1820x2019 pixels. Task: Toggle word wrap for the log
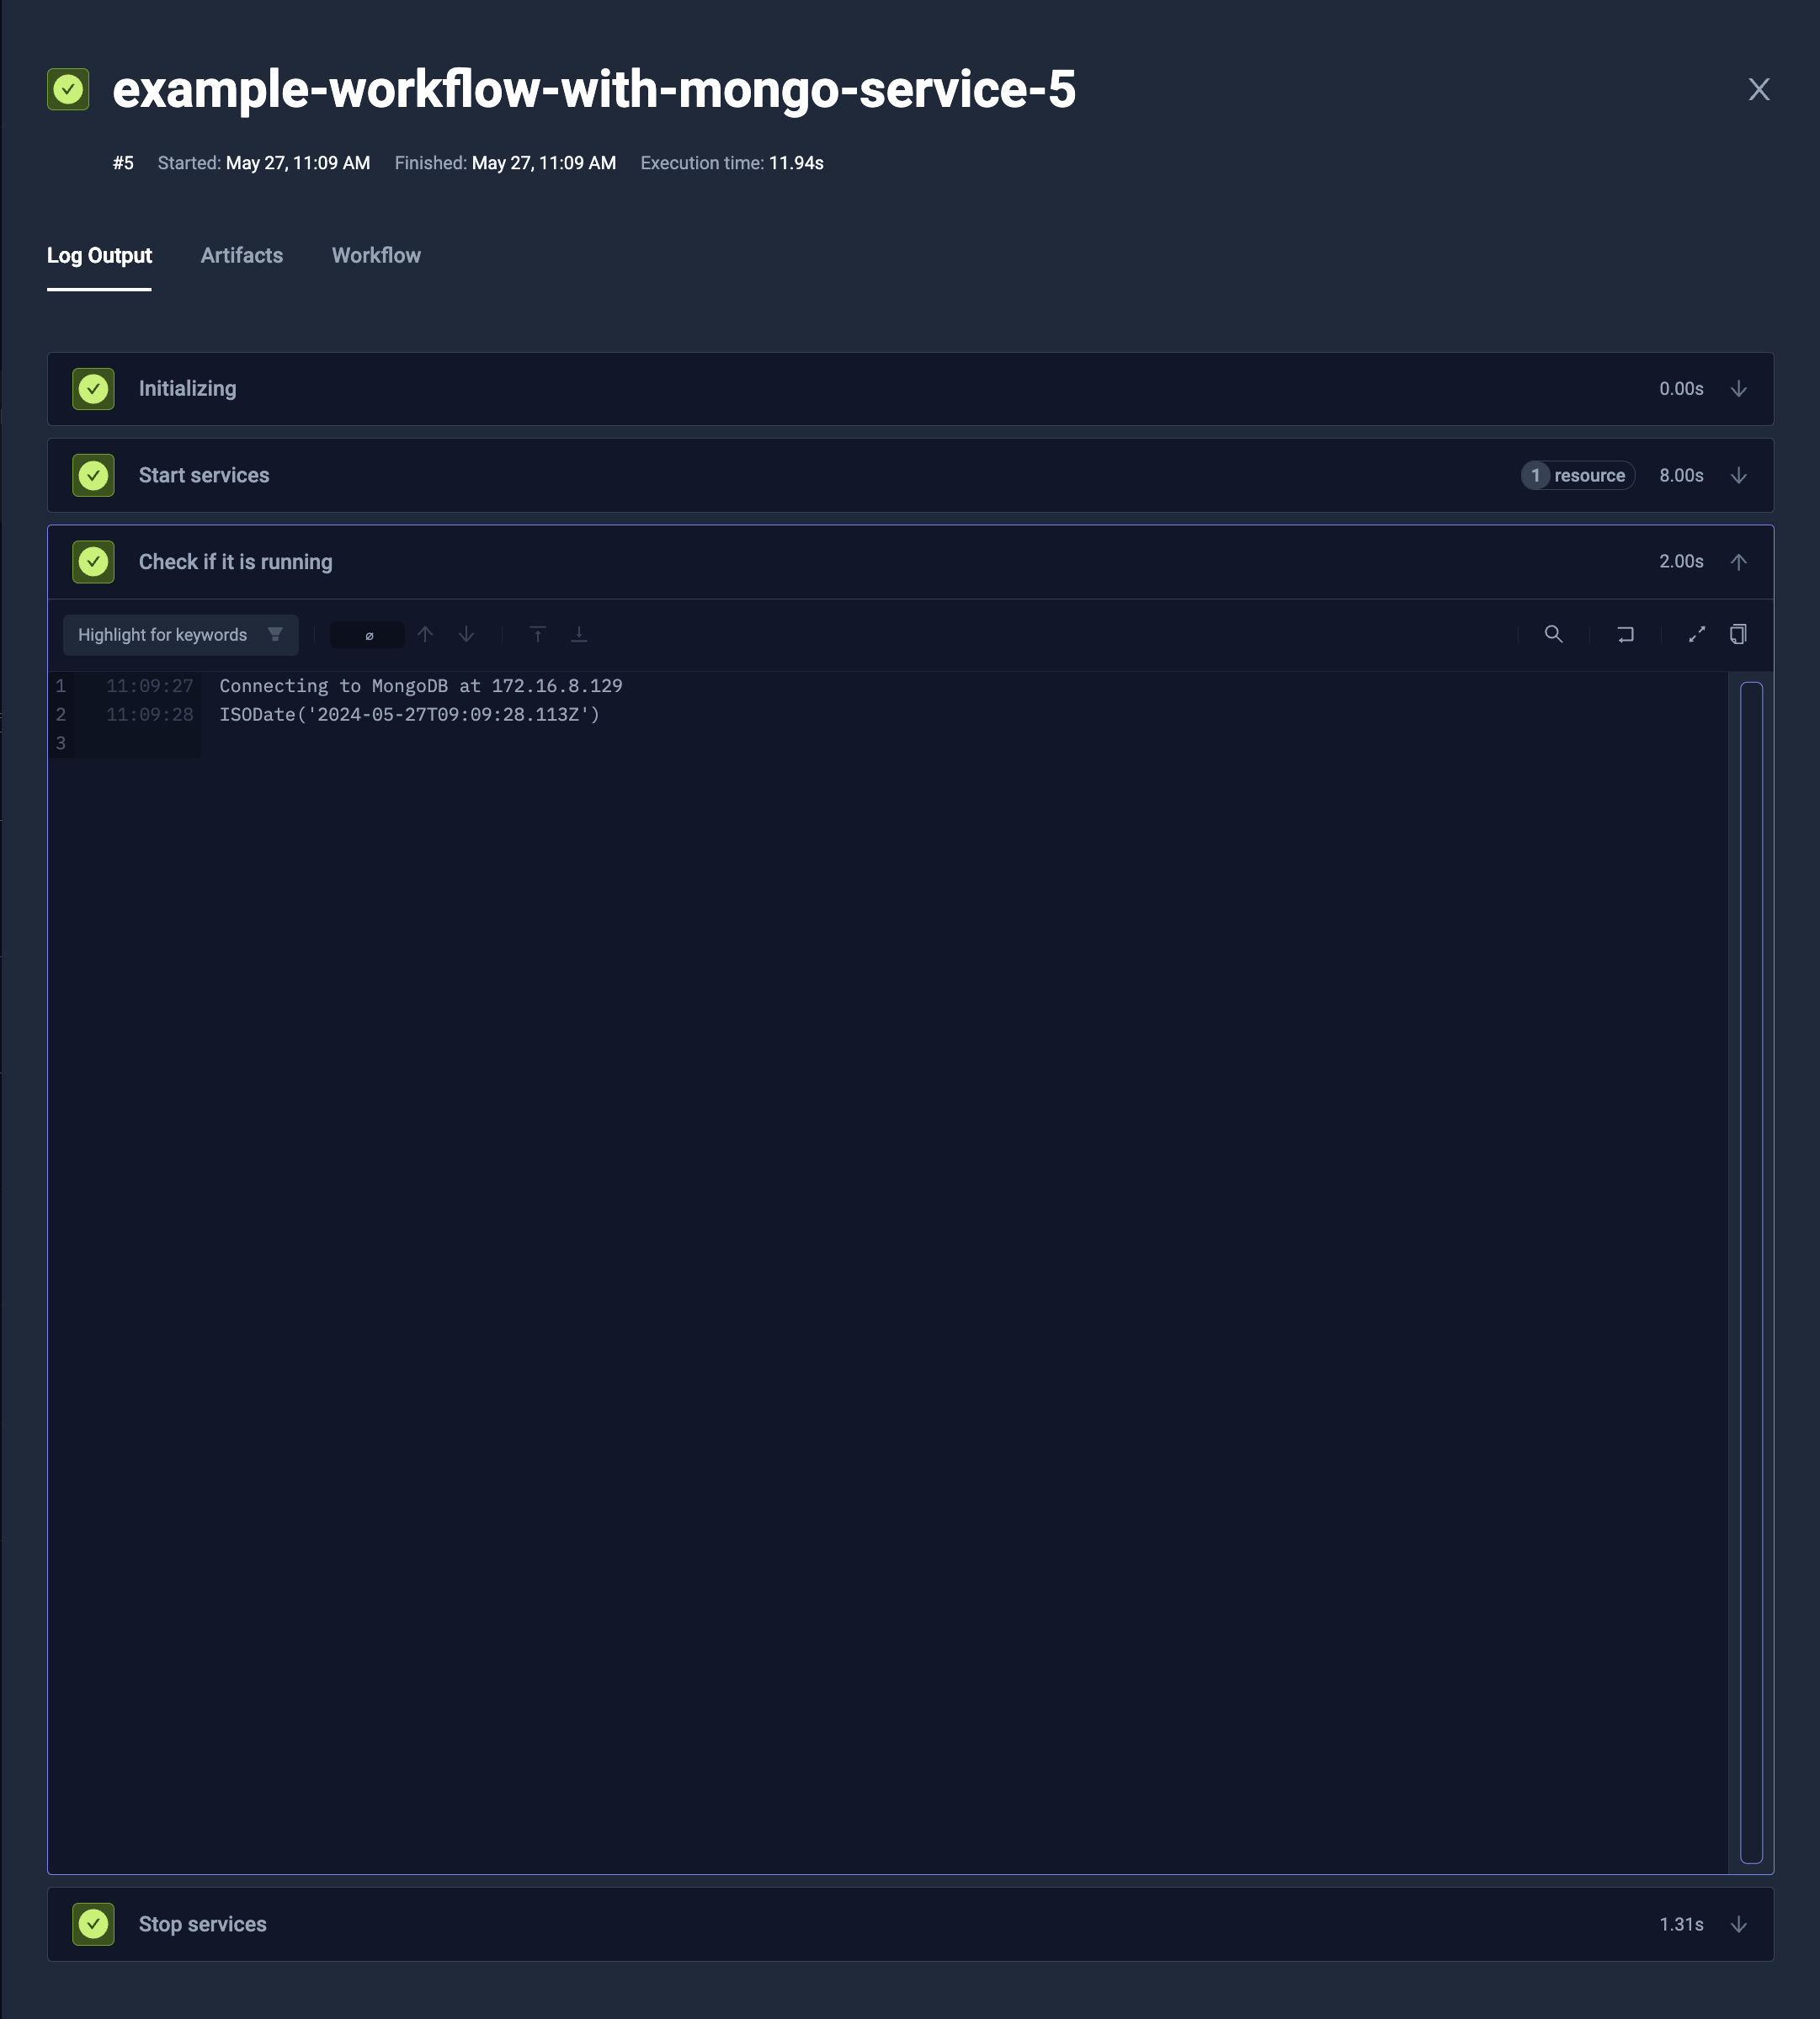point(1625,634)
